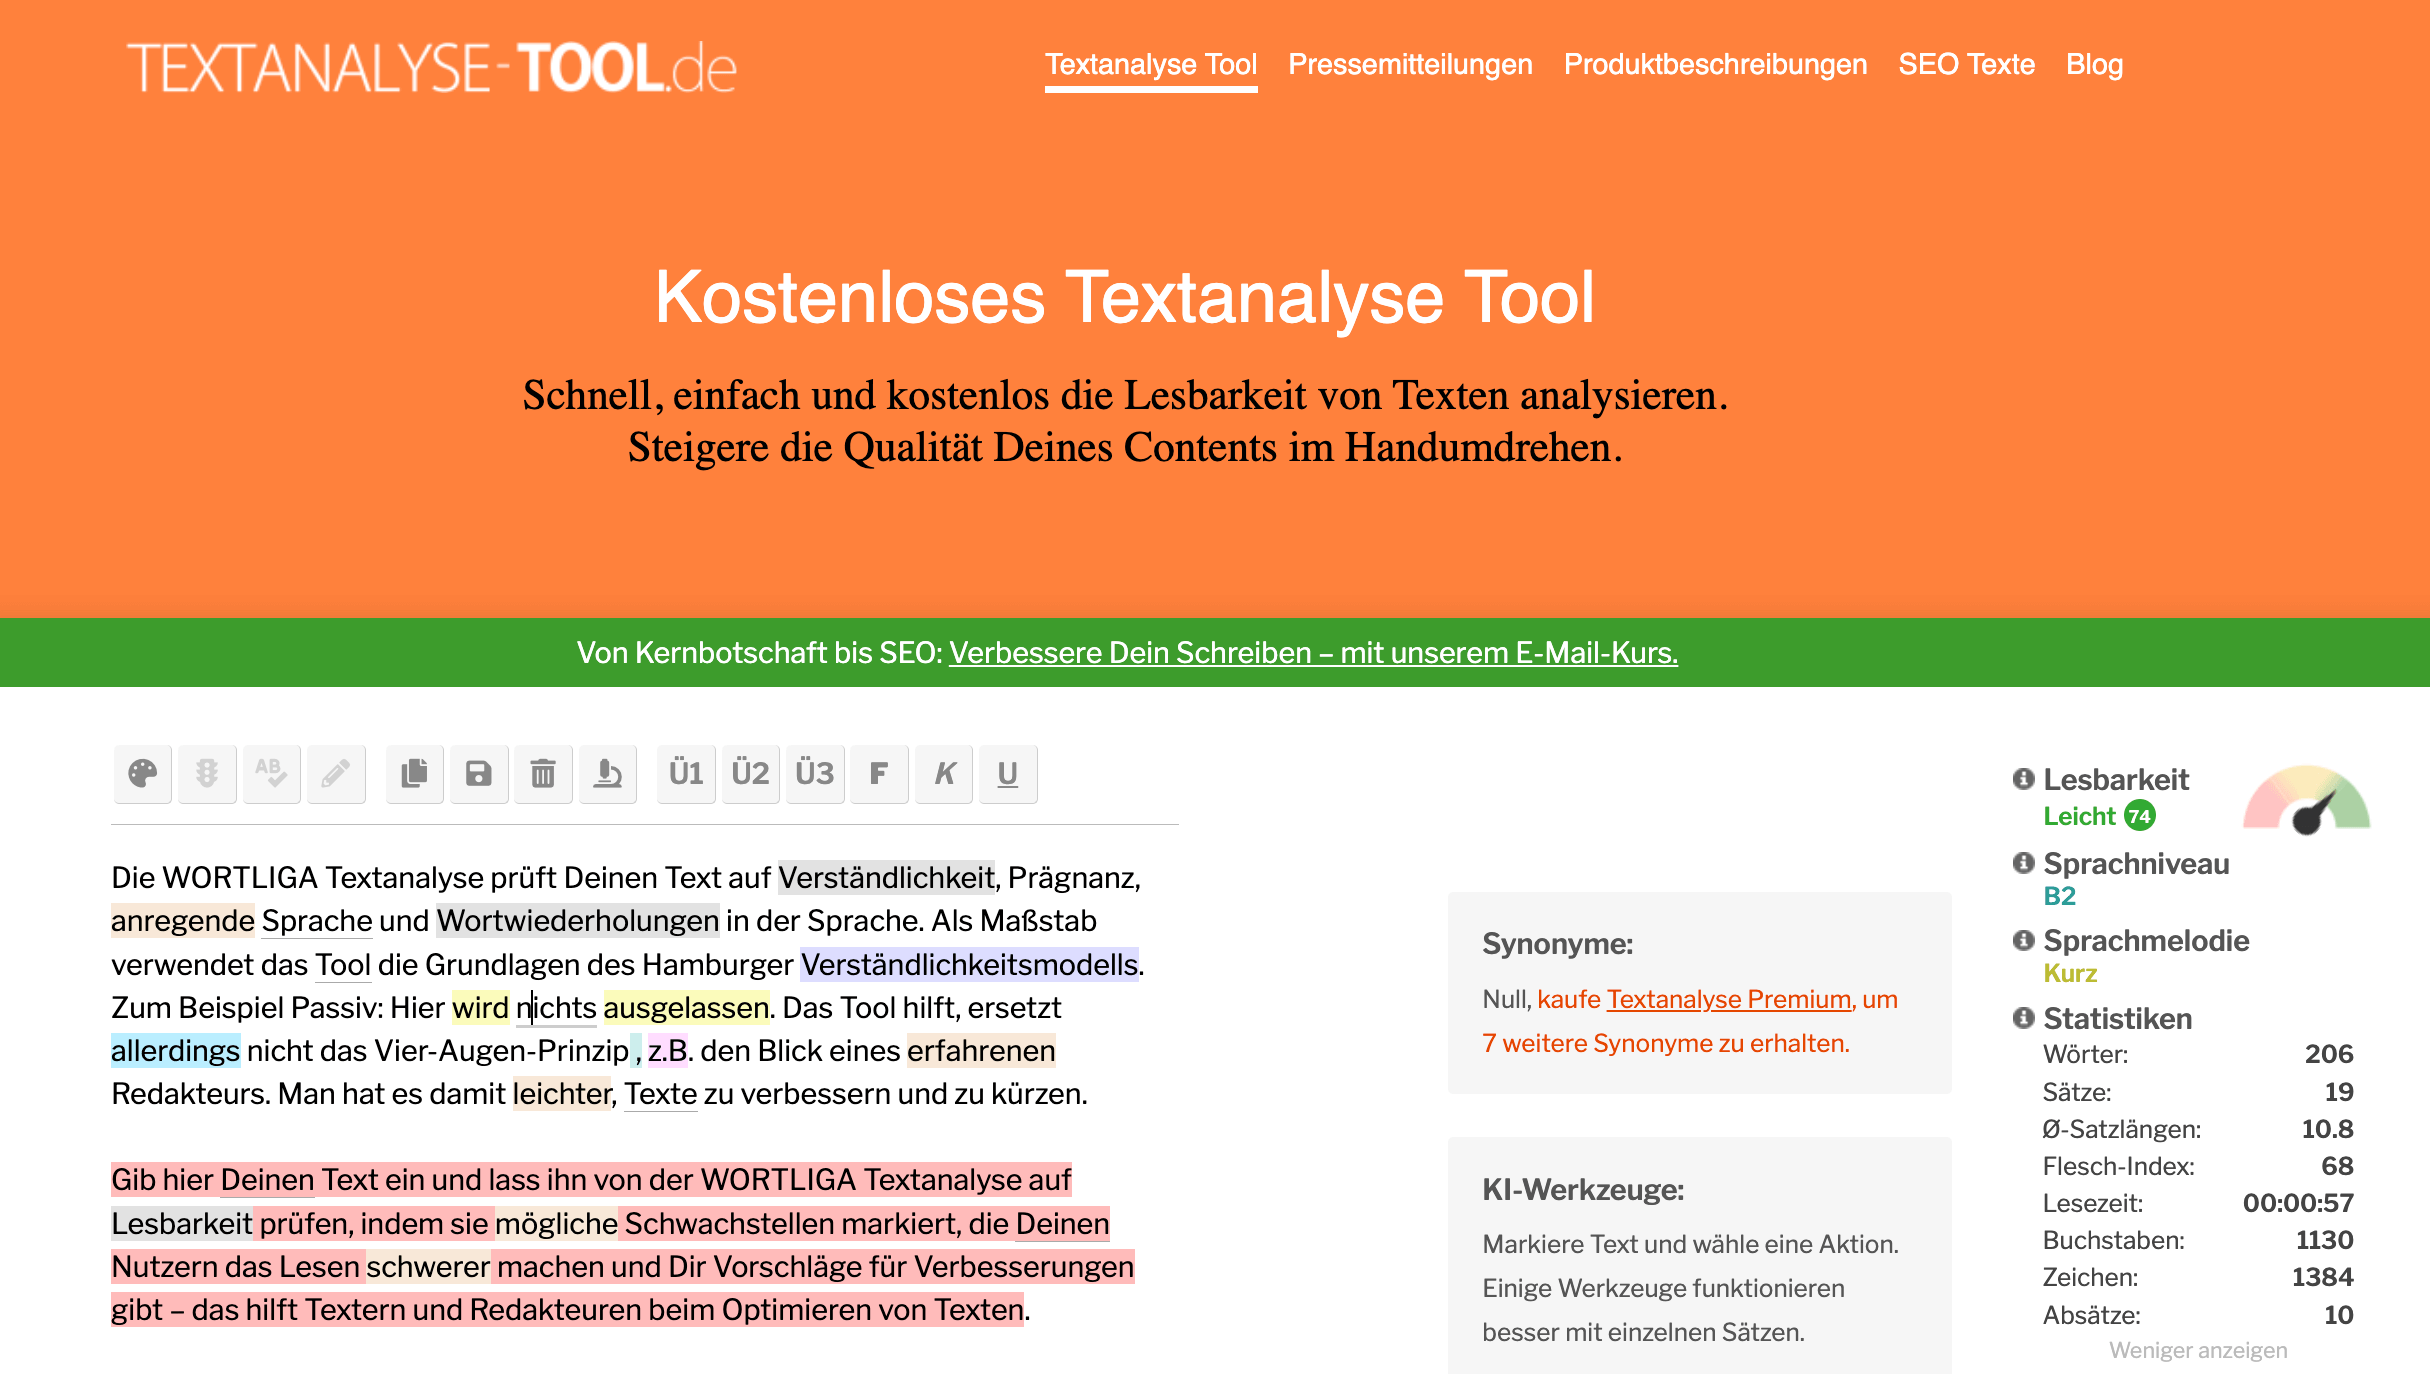Delete text with the trash icon
The height and width of the screenshot is (1374, 2430).
(x=543, y=774)
